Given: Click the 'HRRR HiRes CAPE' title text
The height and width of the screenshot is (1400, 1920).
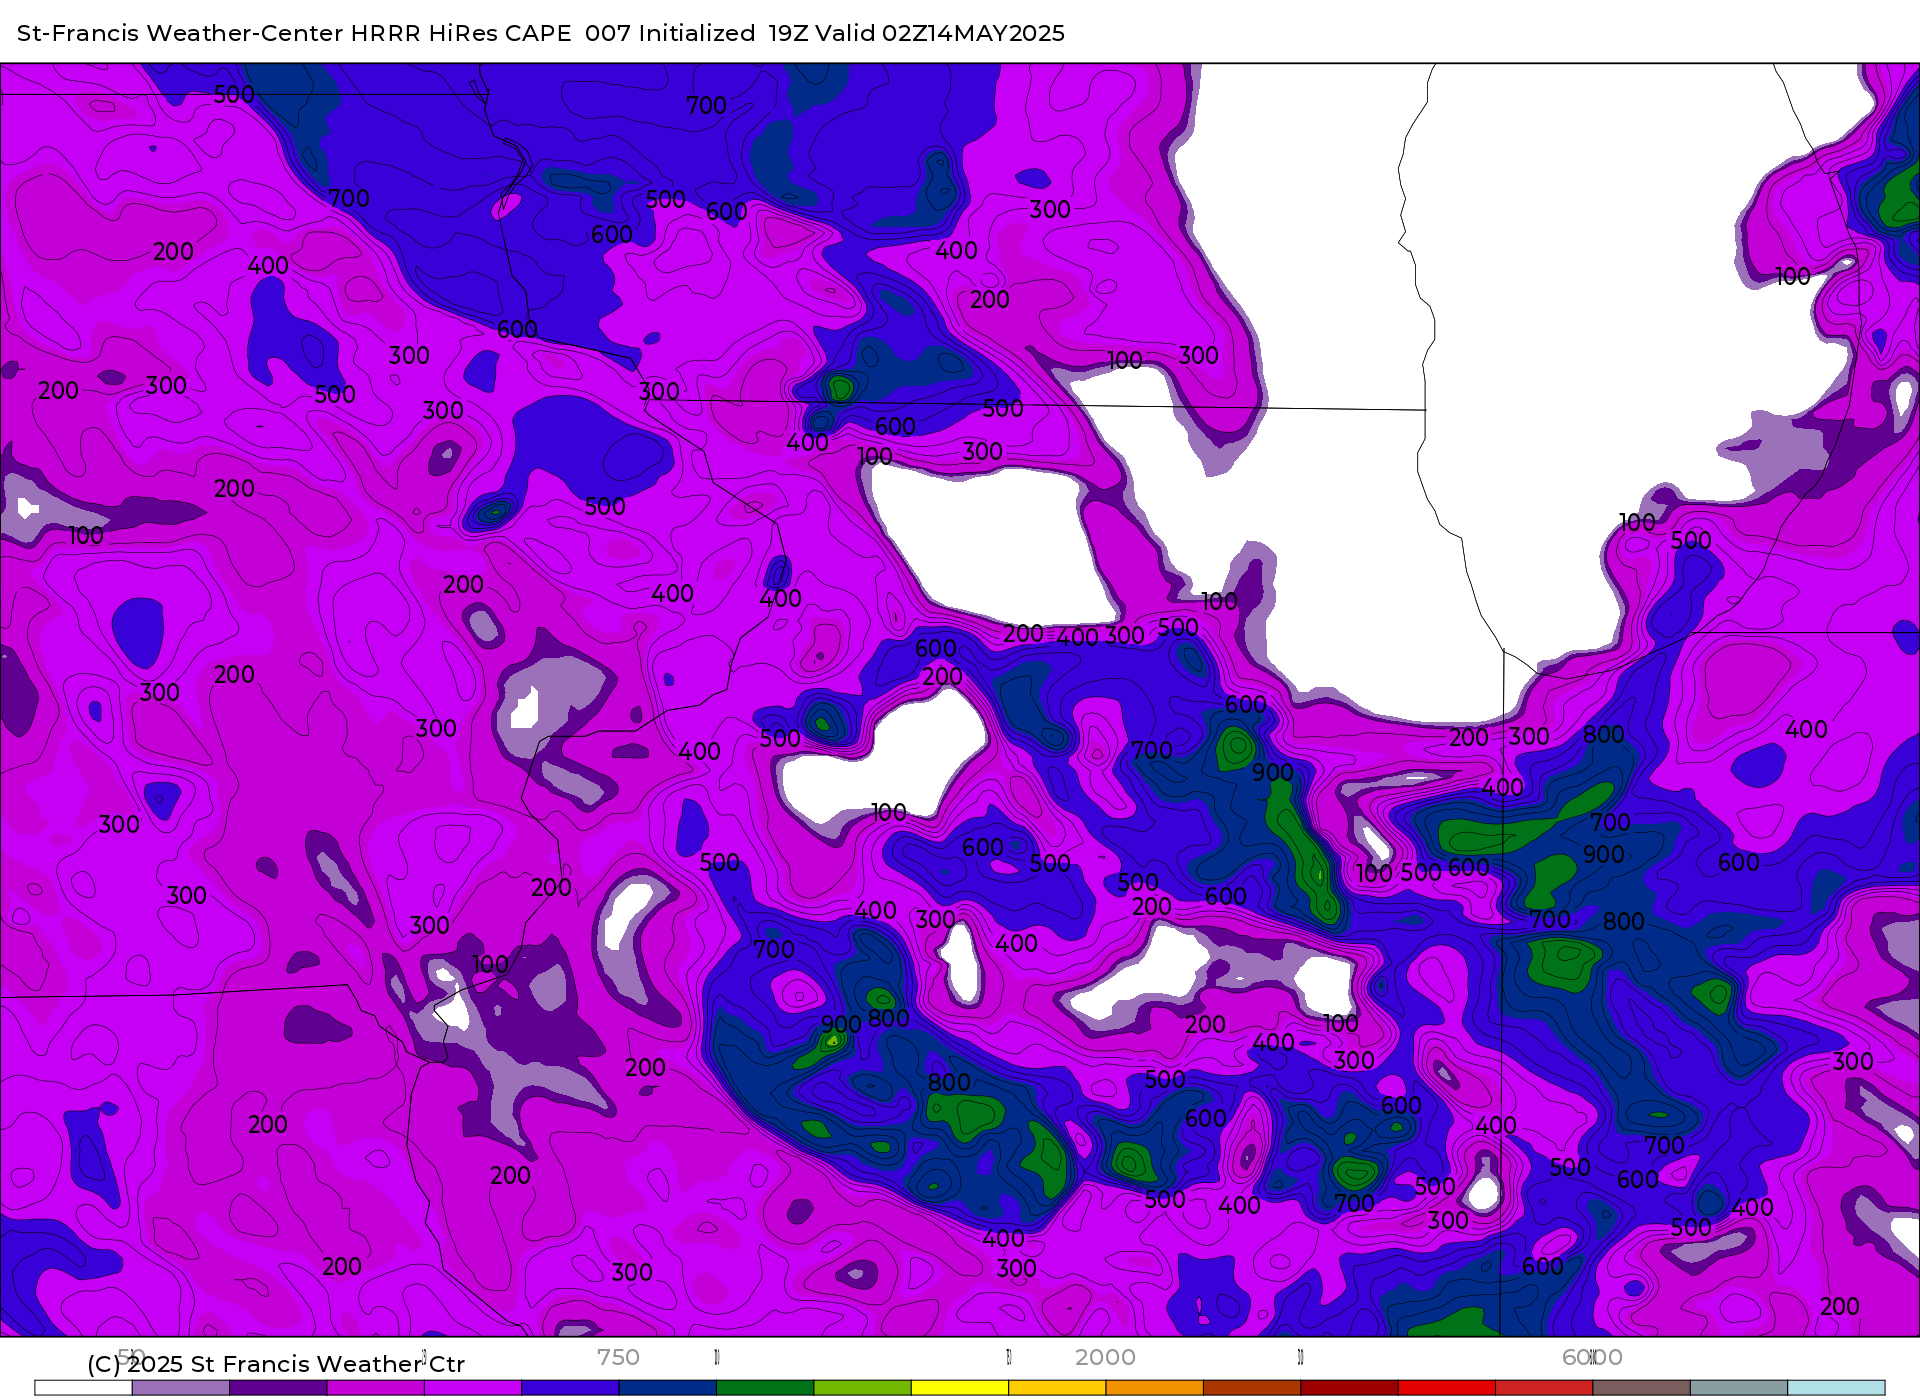Looking at the screenshot, I should 461,33.
